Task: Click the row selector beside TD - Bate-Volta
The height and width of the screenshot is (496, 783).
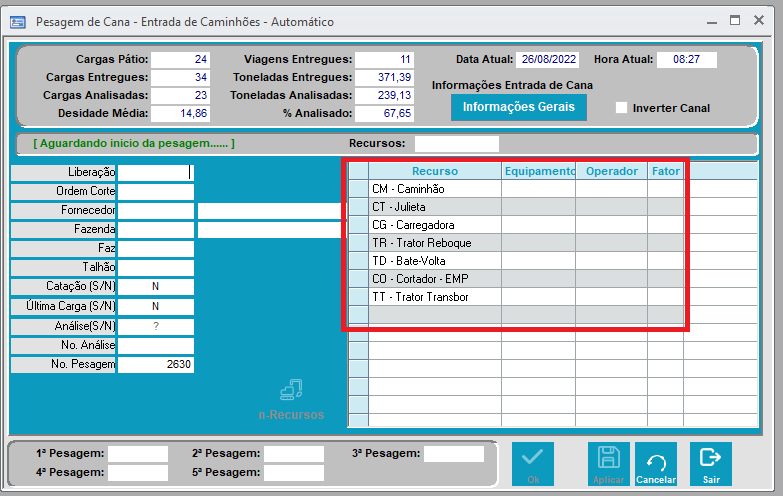Action: (359, 261)
